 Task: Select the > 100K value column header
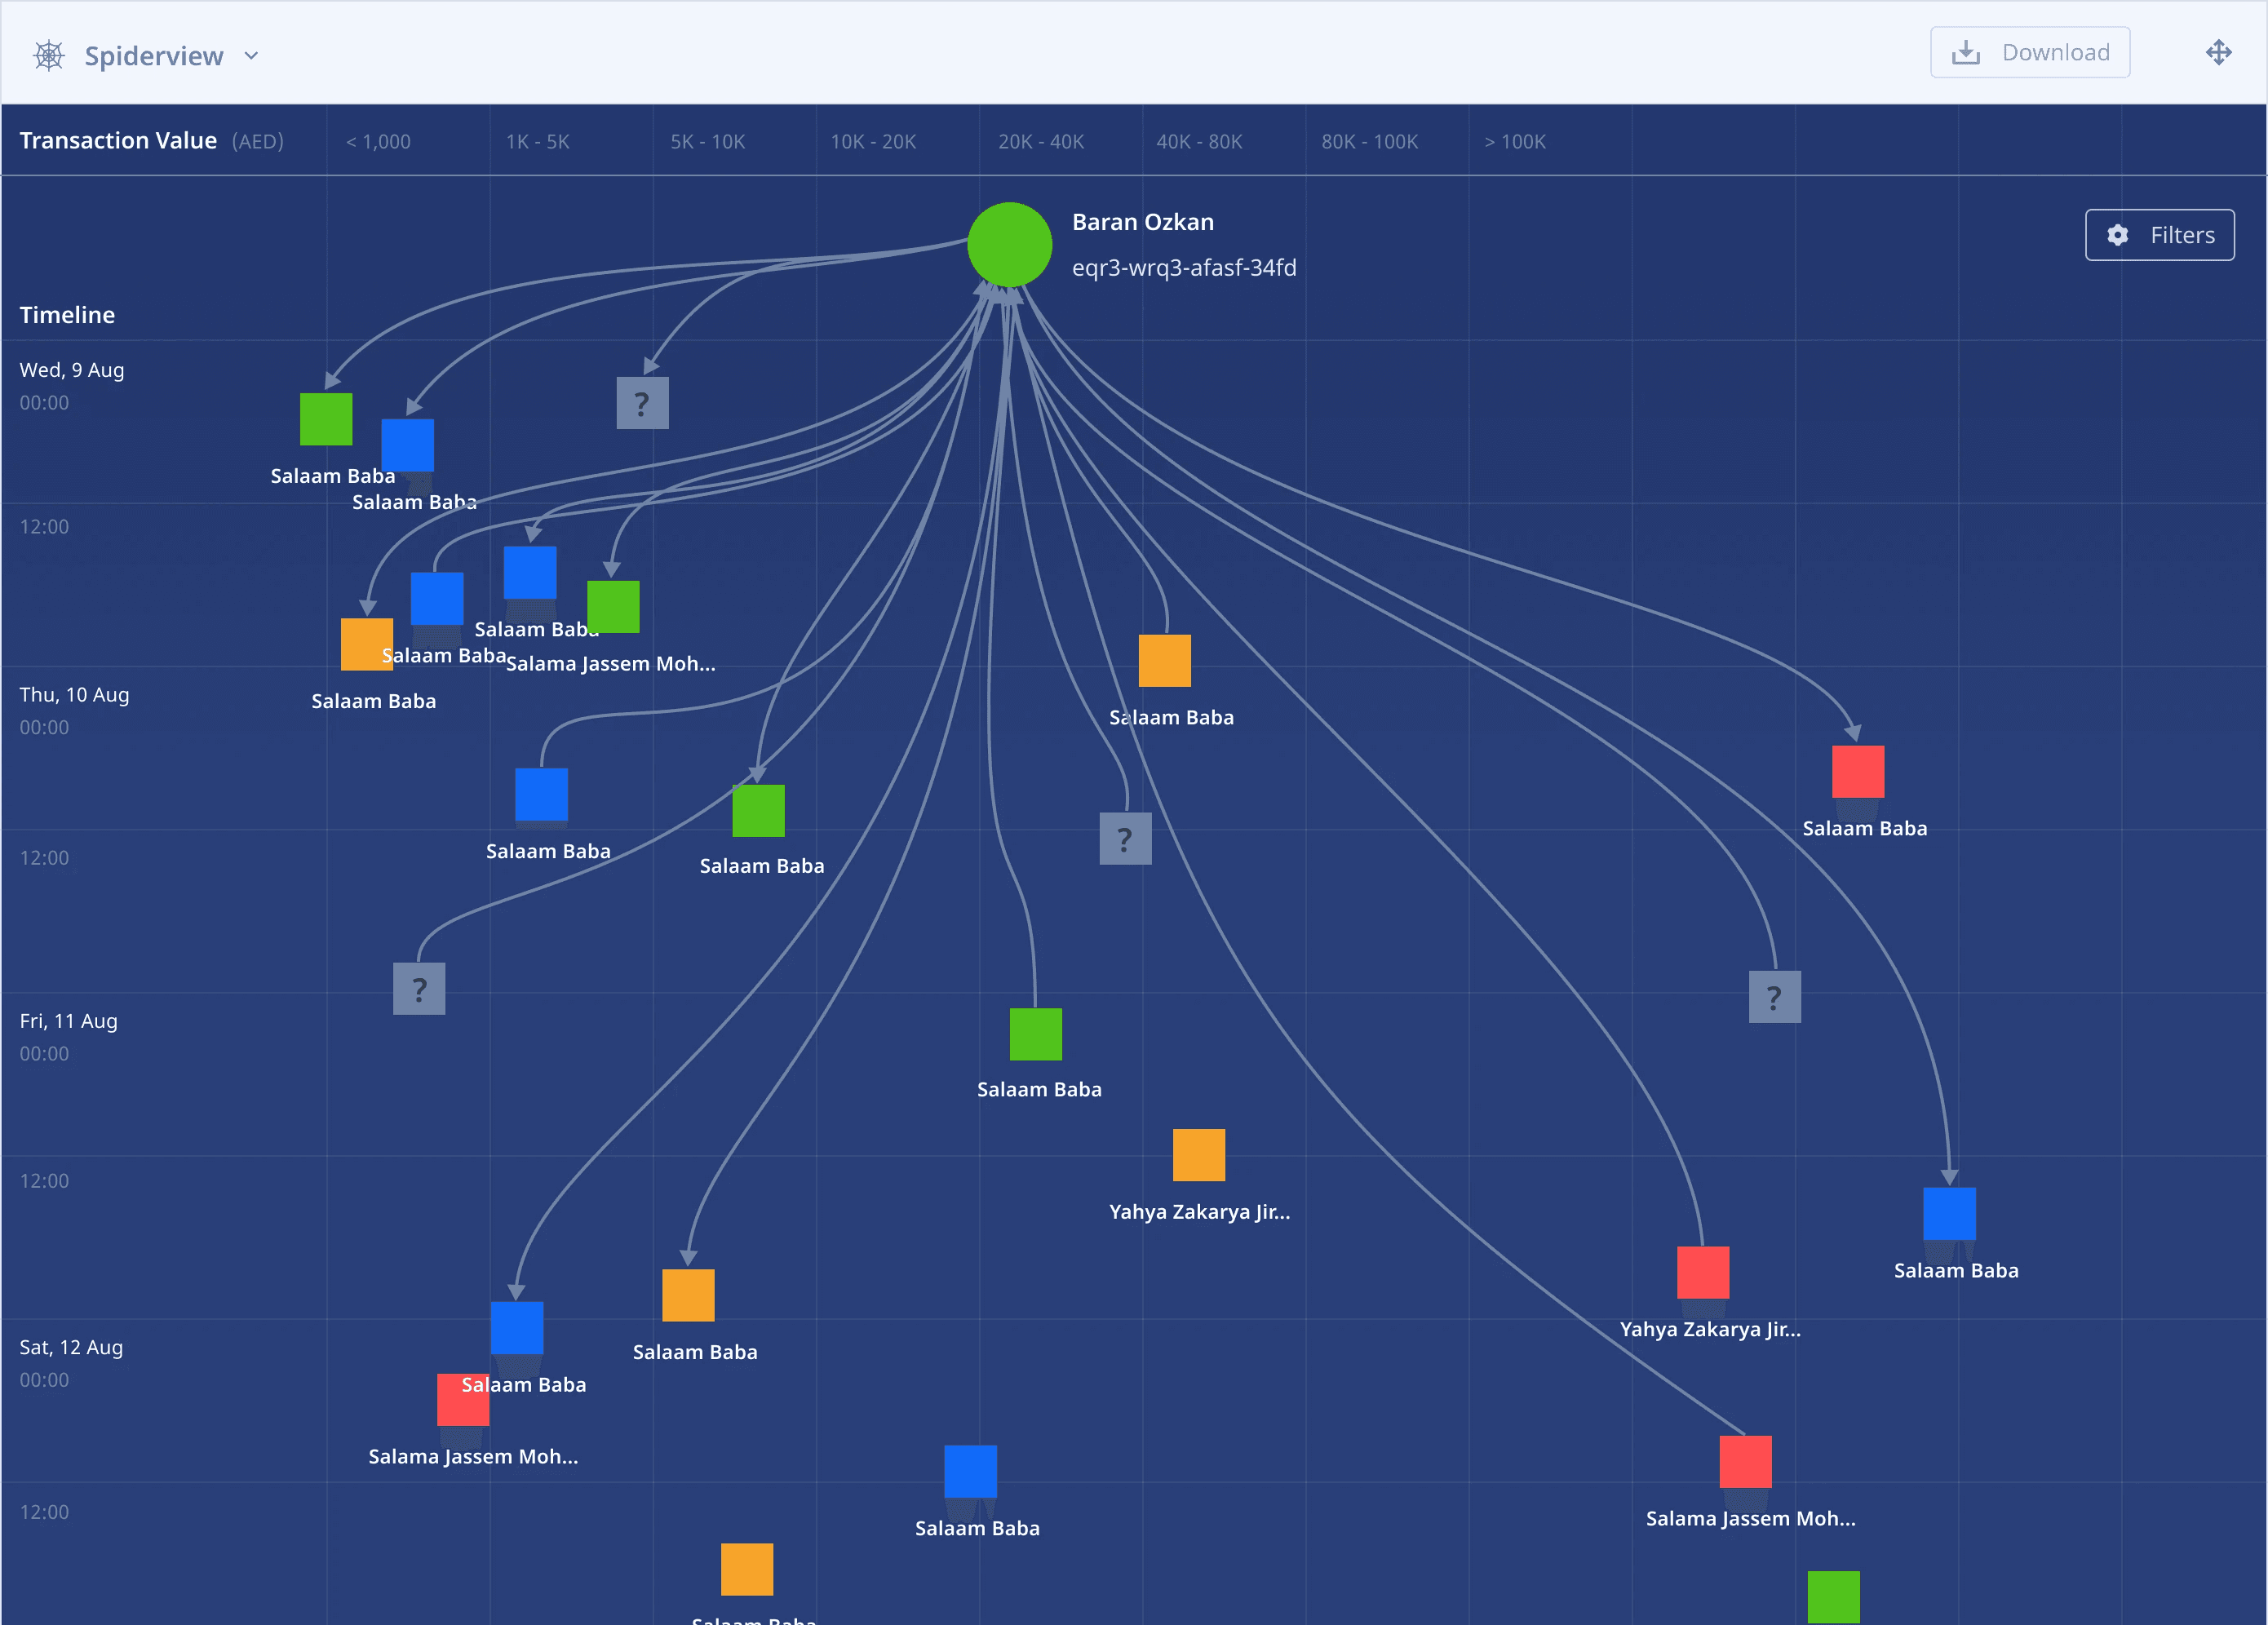(1514, 142)
